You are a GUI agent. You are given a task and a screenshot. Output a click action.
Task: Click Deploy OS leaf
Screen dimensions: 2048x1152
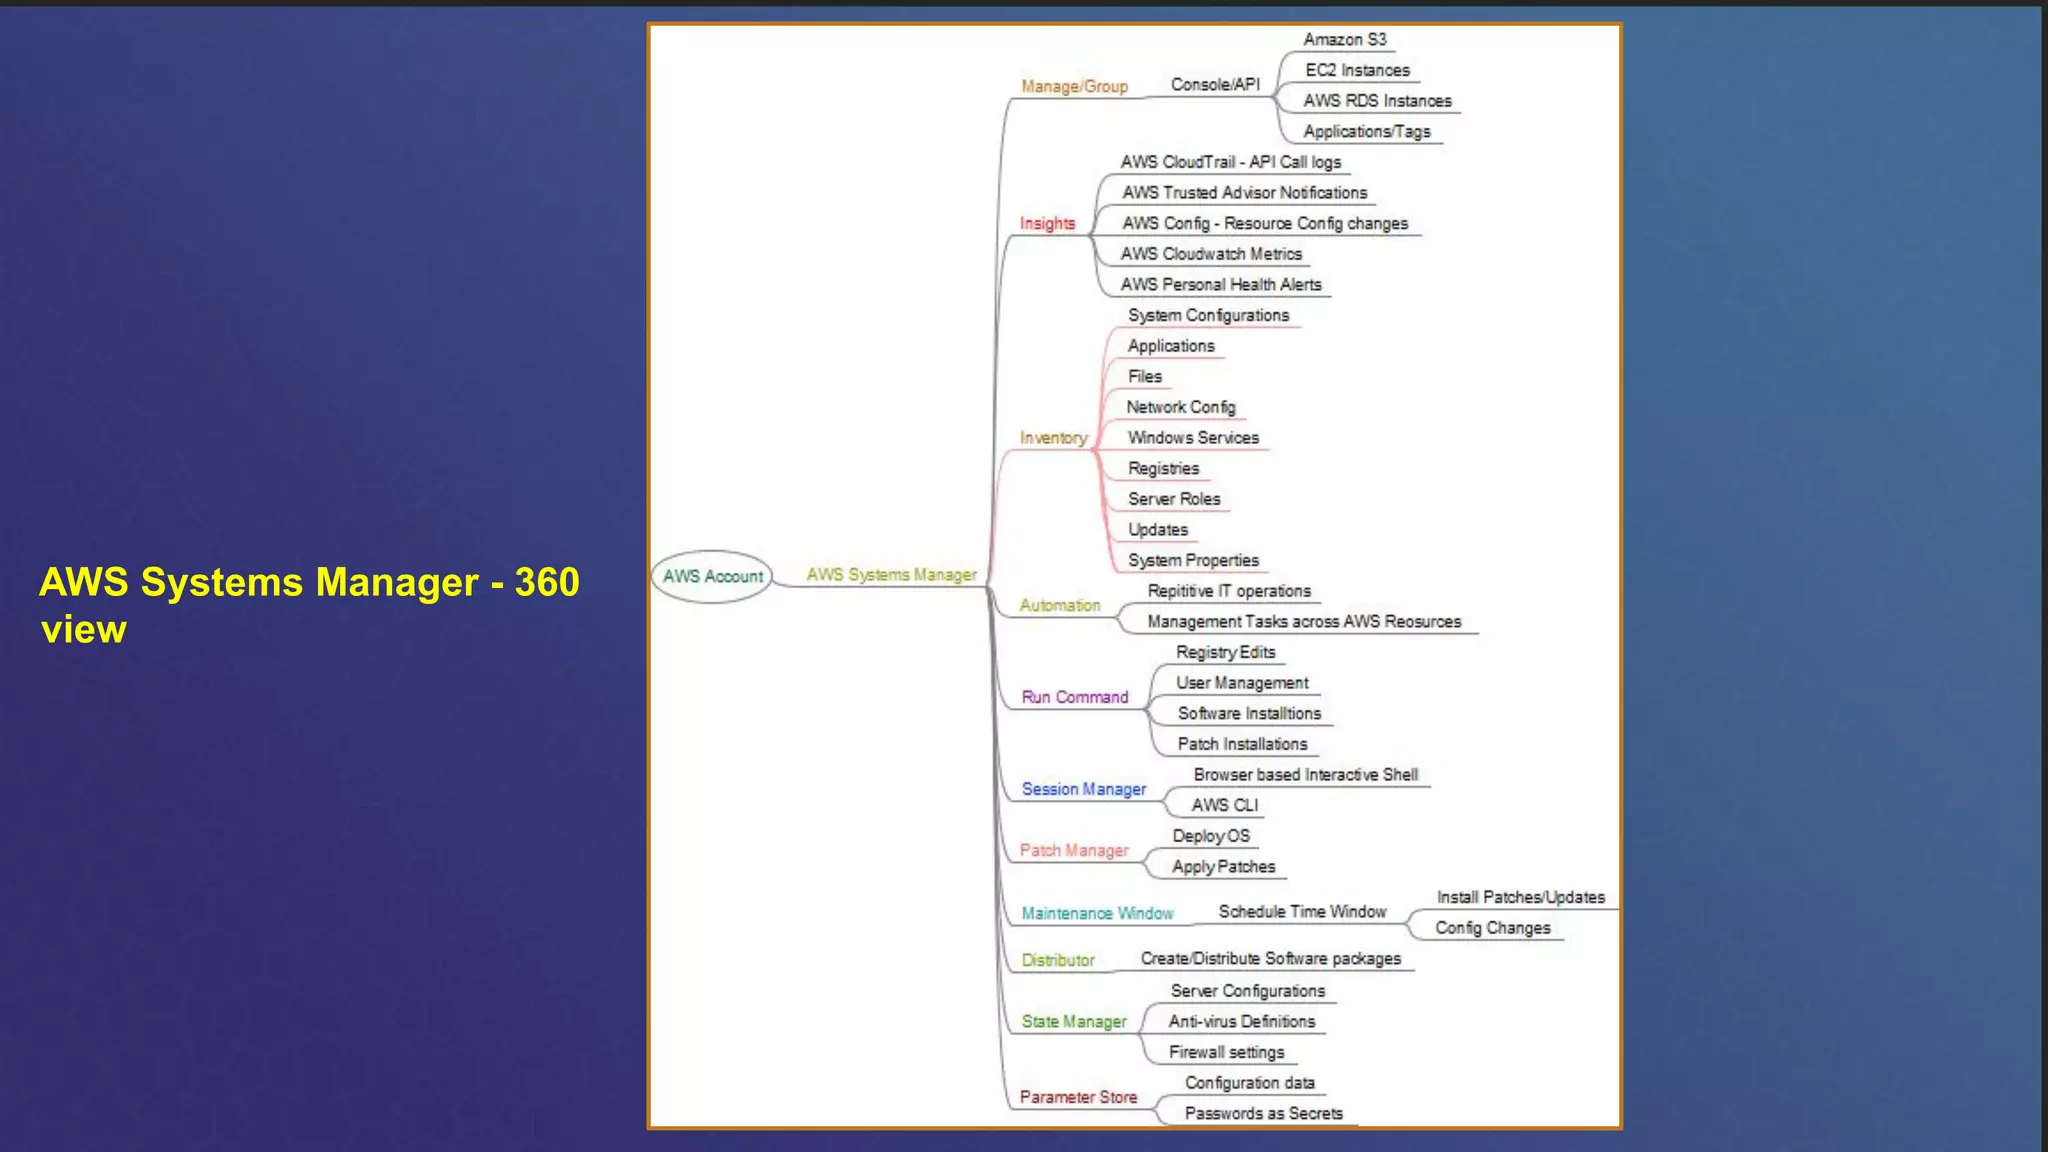pyautogui.click(x=1210, y=836)
